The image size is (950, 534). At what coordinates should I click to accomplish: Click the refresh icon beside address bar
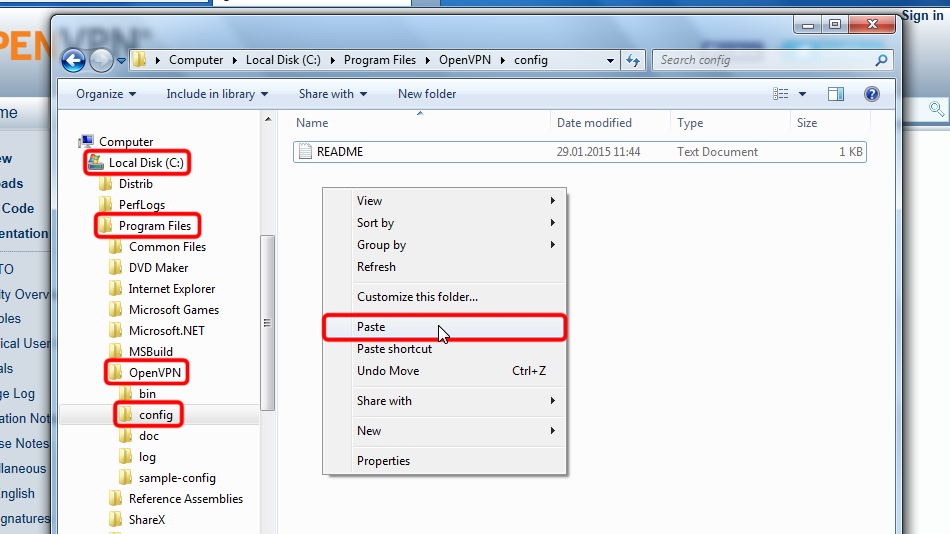pos(632,60)
